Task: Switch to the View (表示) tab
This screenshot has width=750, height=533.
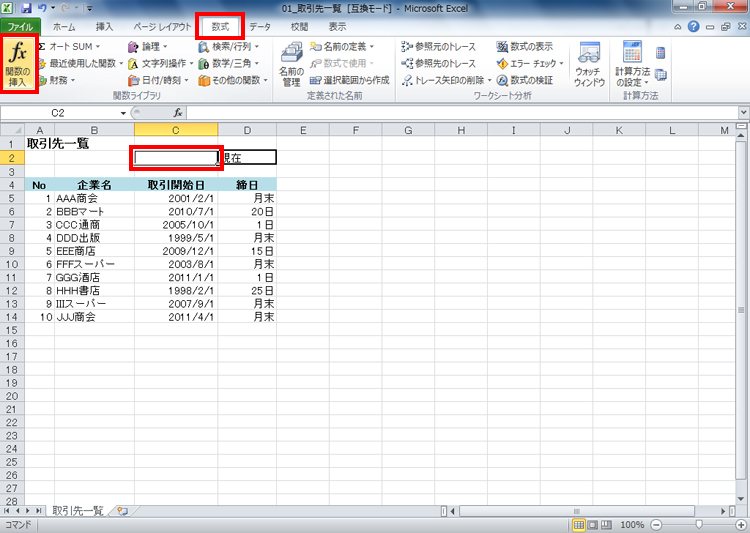Action: tap(338, 27)
